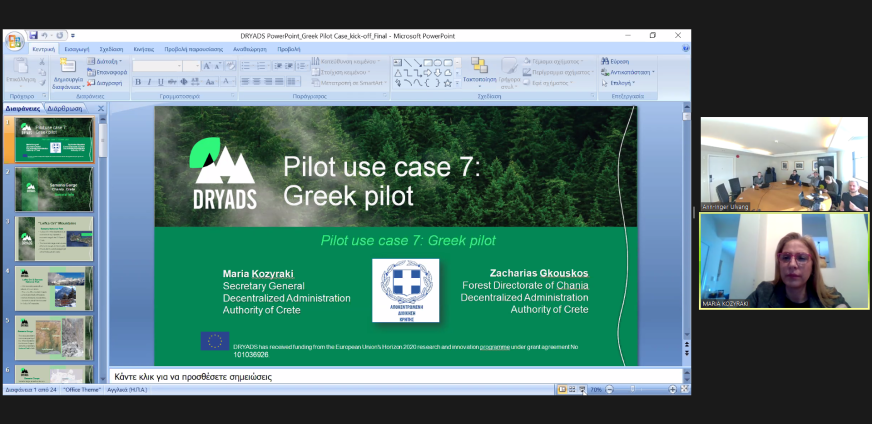Click the Office button logo
The image size is (872, 424).
(15, 41)
